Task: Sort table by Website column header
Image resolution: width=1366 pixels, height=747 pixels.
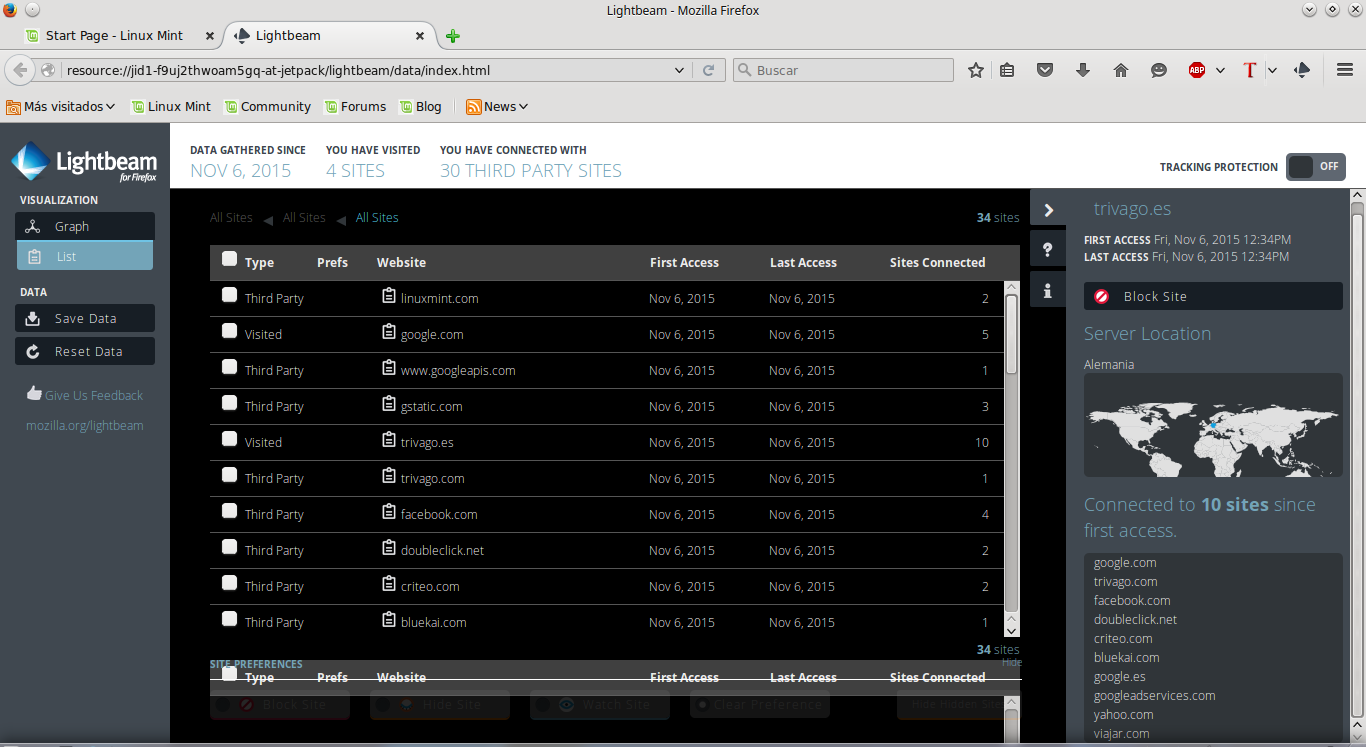Action: point(401,262)
